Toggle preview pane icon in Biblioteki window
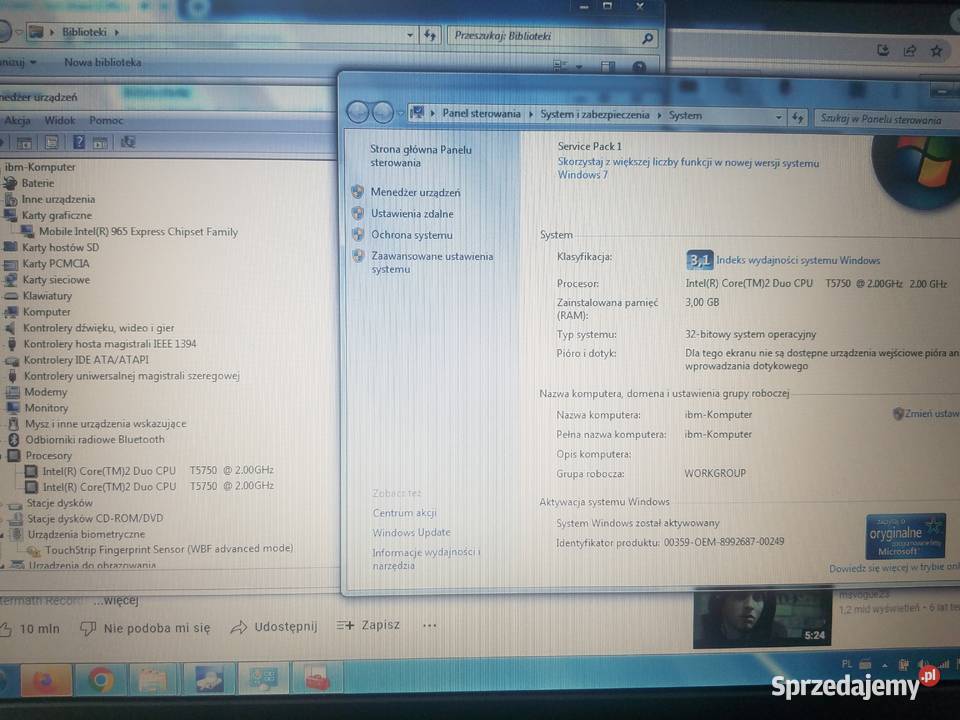 608,66
